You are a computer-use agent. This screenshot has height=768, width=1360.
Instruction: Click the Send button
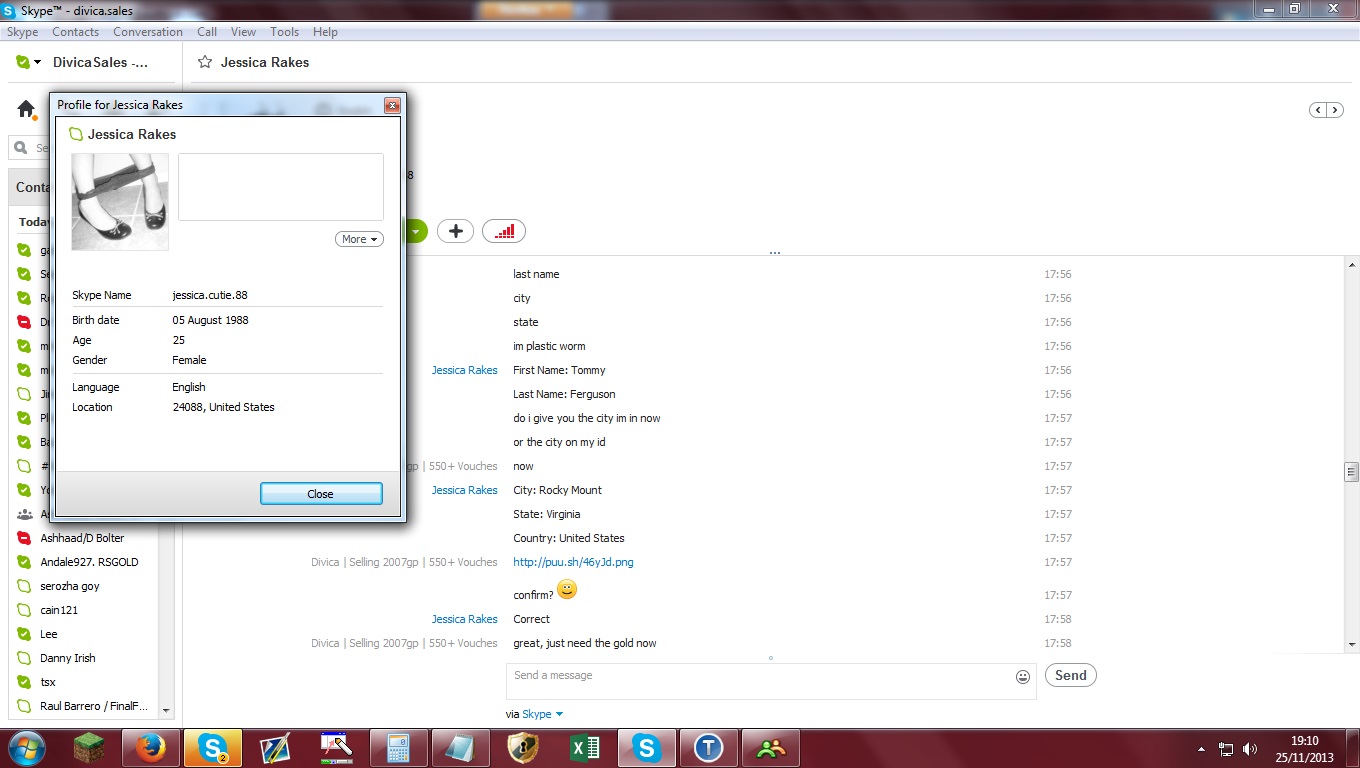tap(1070, 675)
